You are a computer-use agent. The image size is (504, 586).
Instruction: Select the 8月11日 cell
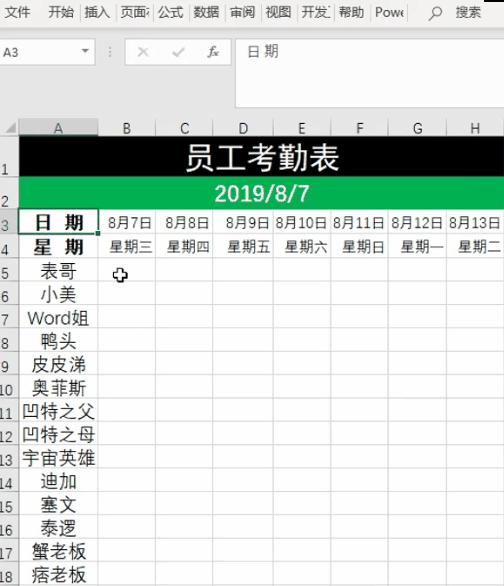[359, 222]
